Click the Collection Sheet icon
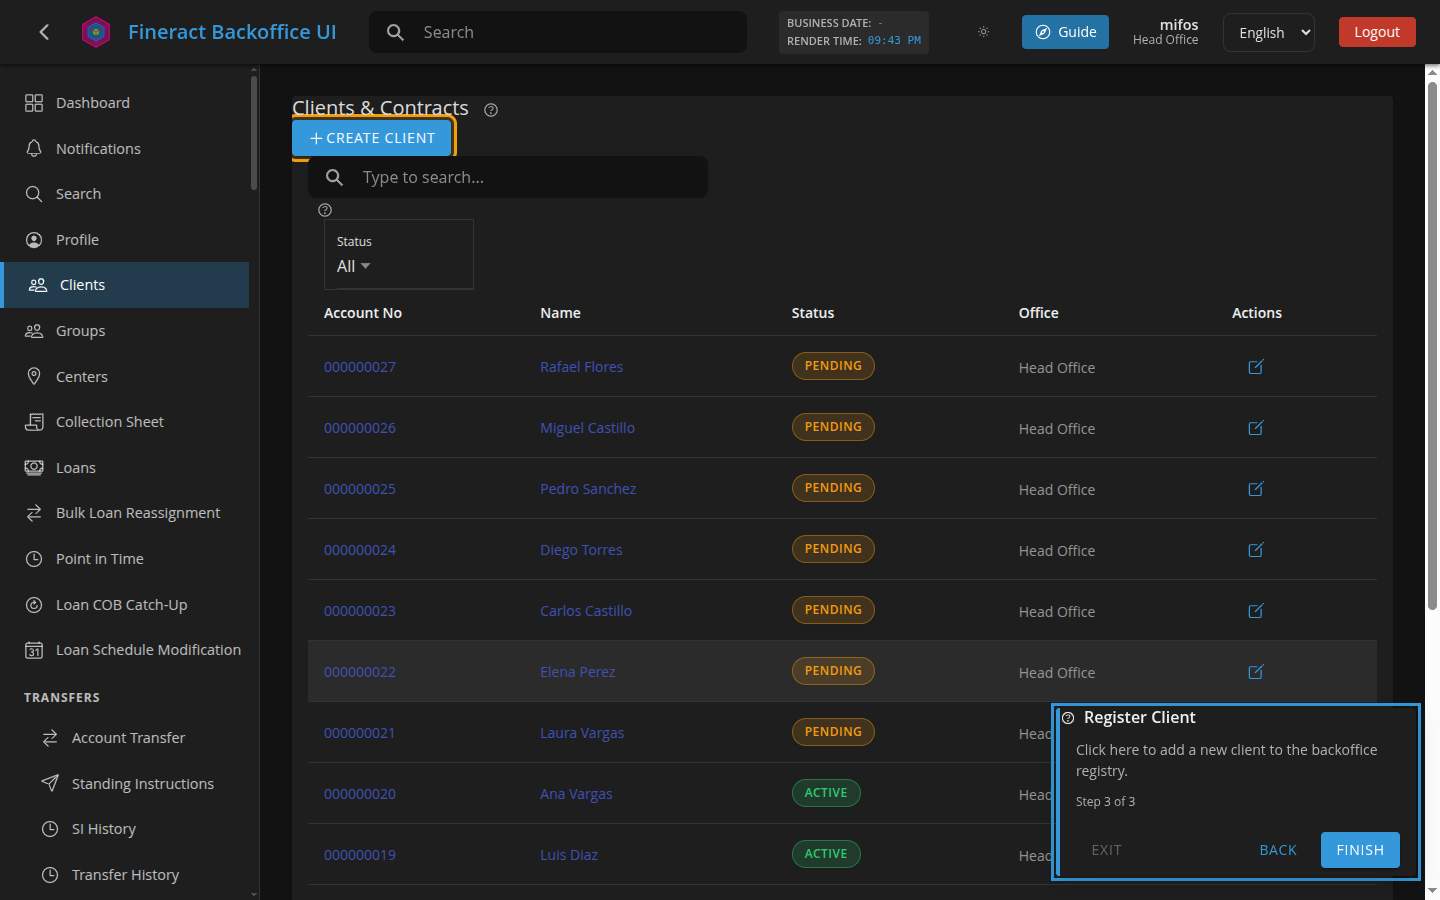The width and height of the screenshot is (1440, 900). coord(34,422)
